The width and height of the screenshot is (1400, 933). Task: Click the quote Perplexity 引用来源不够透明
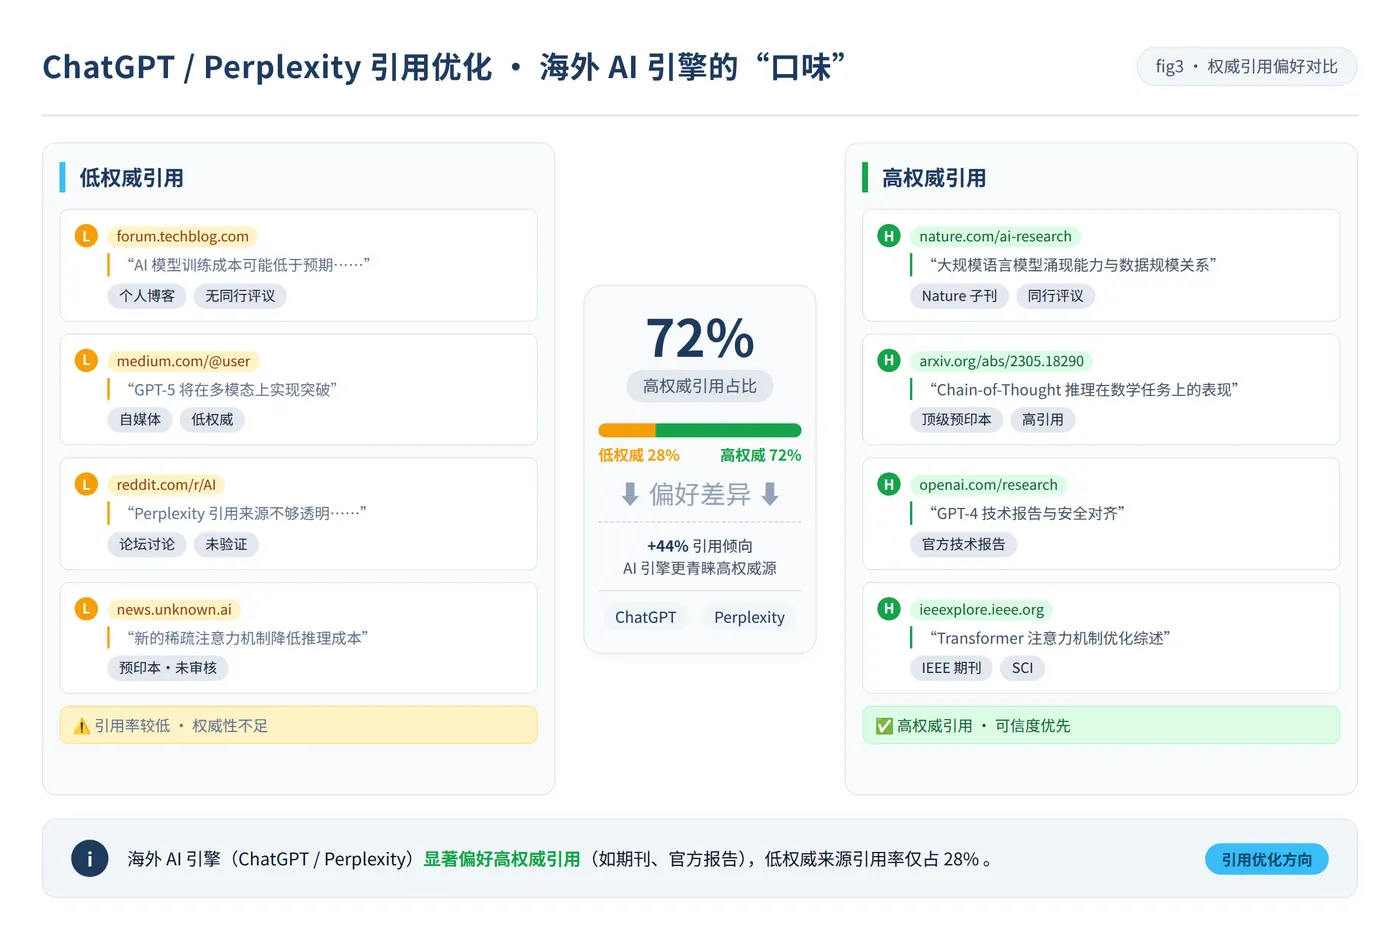[247, 513]
